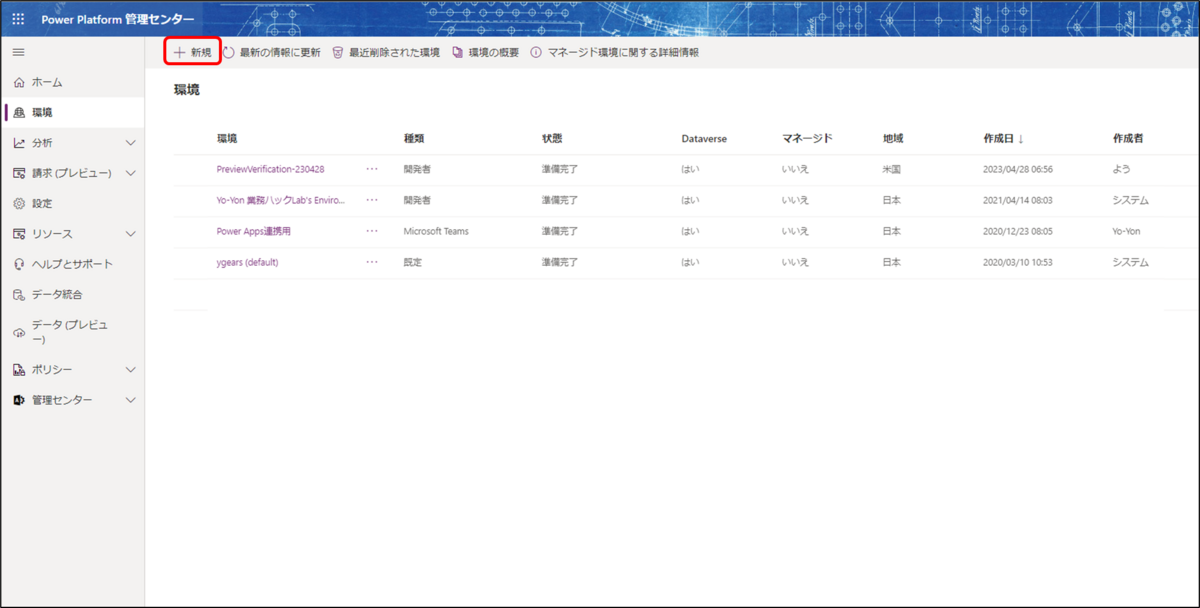The image size is (1200, 608).
Task: Open more options for Power Apps連携用
Action: (x=372, y=231)
